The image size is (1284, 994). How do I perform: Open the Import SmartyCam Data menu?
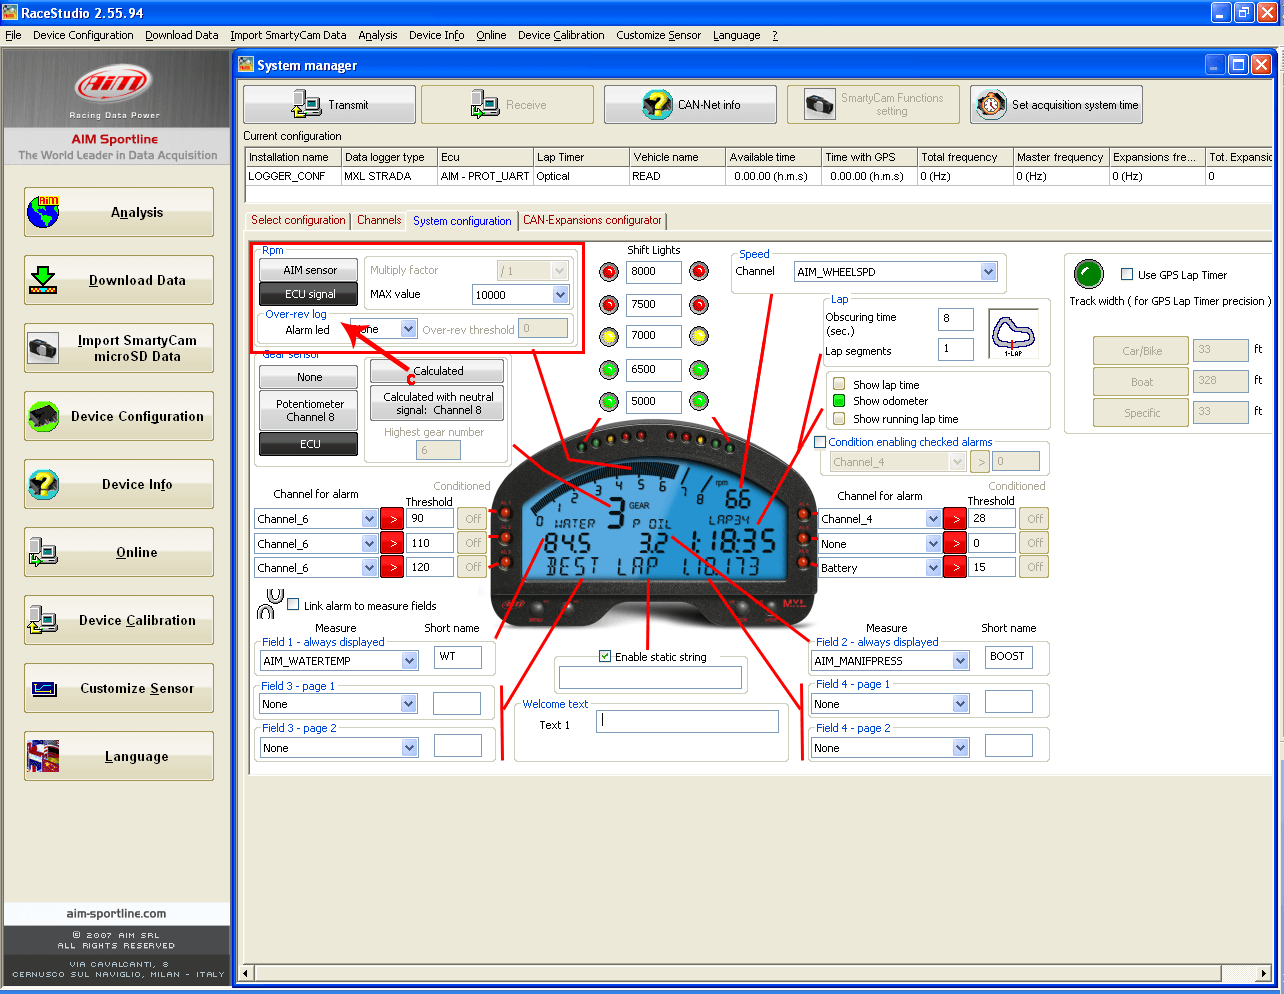(x=288, y=35)
